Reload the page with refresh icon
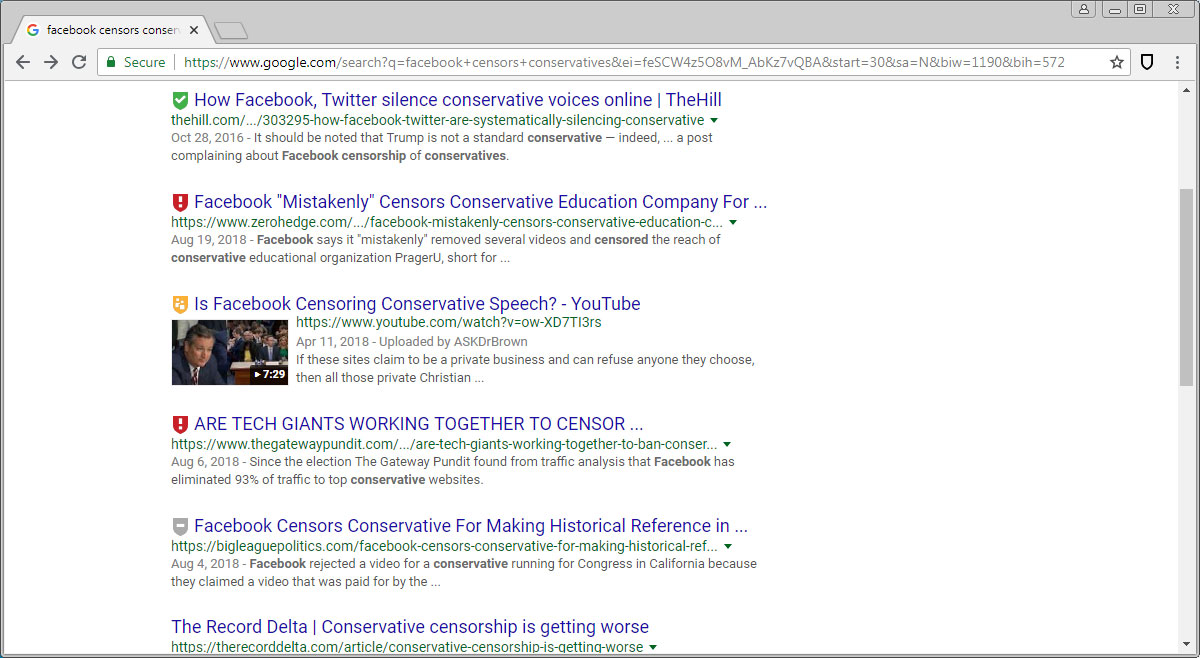The width and height of the screenshot is (1200, 658). 79,62
